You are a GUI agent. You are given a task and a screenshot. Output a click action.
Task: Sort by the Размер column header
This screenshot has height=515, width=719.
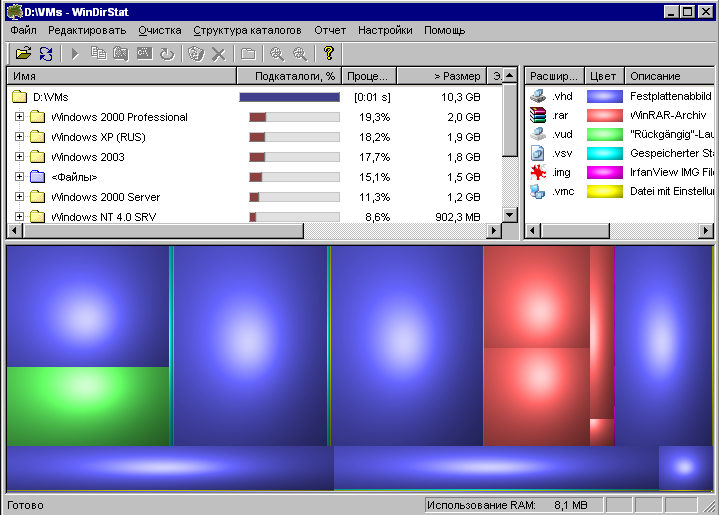442,76
